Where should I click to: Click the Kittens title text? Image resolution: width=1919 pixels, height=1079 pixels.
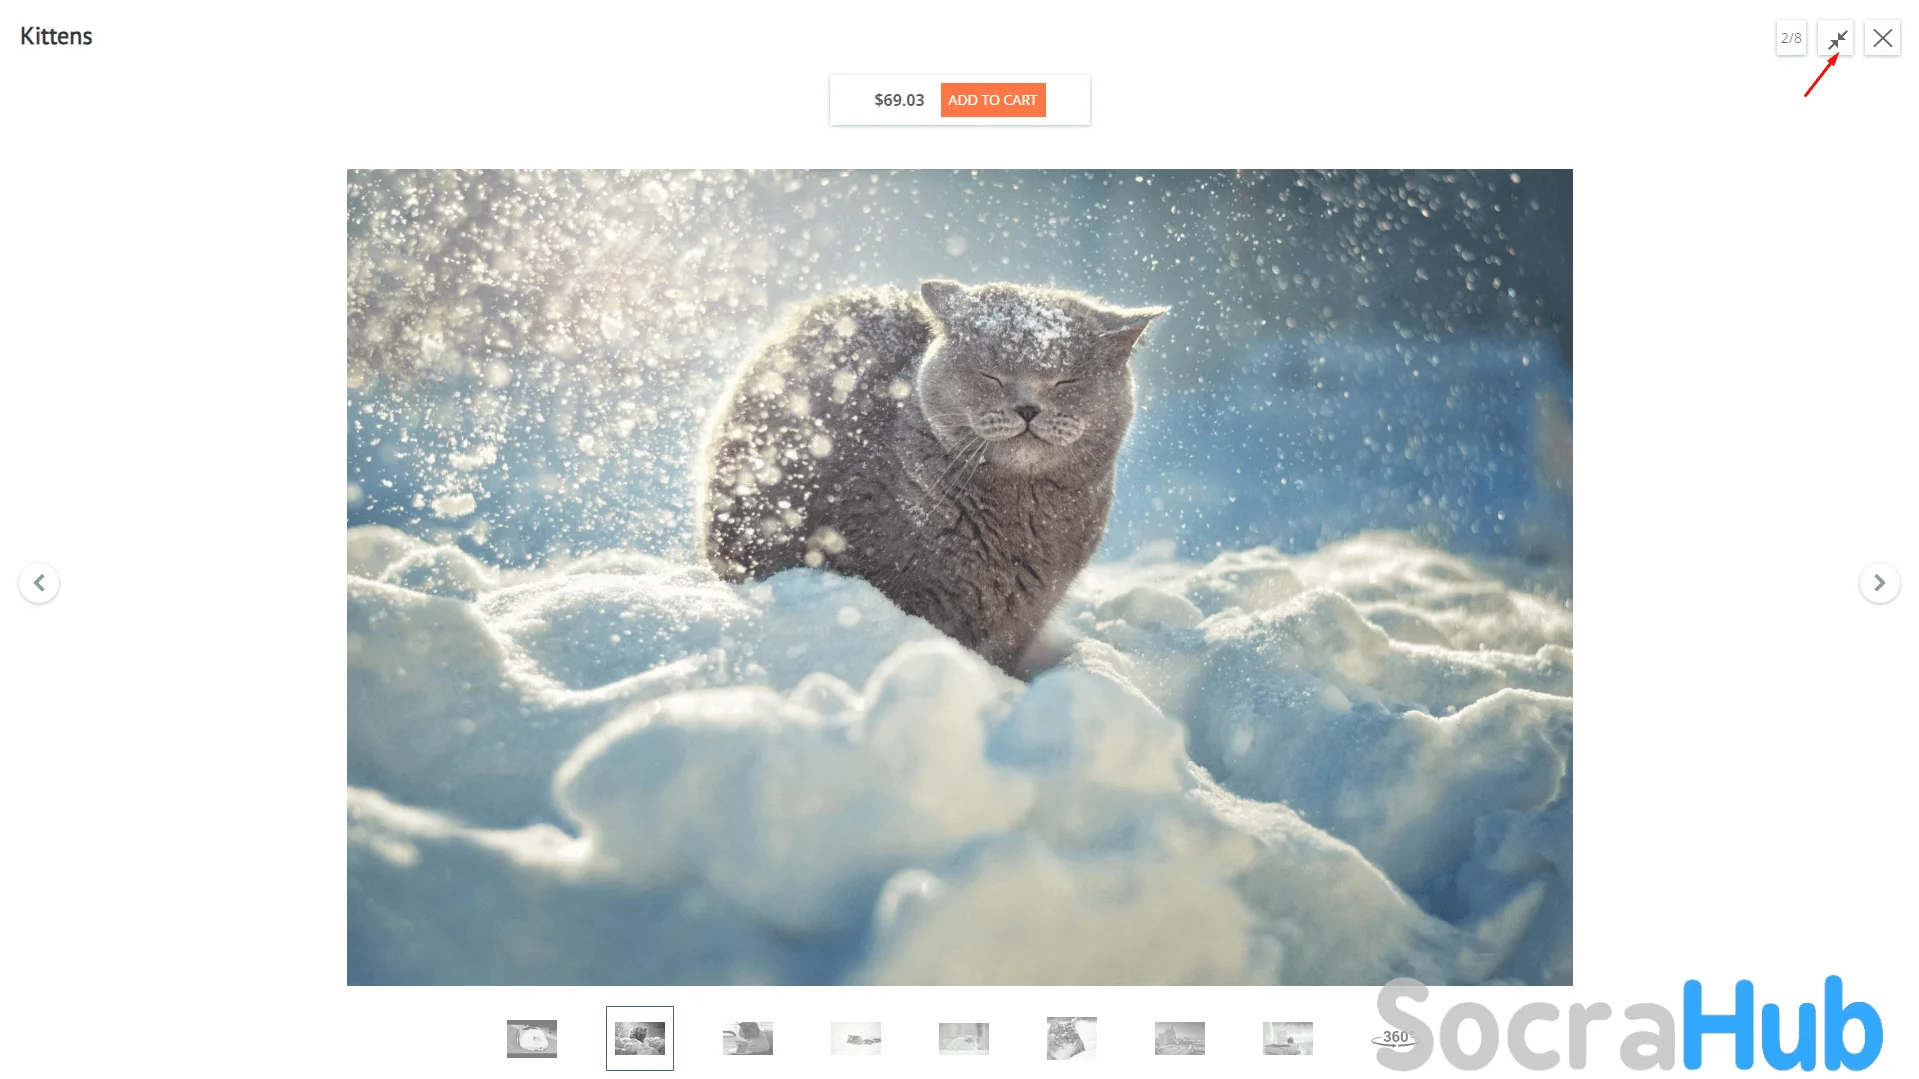point(56,36)
